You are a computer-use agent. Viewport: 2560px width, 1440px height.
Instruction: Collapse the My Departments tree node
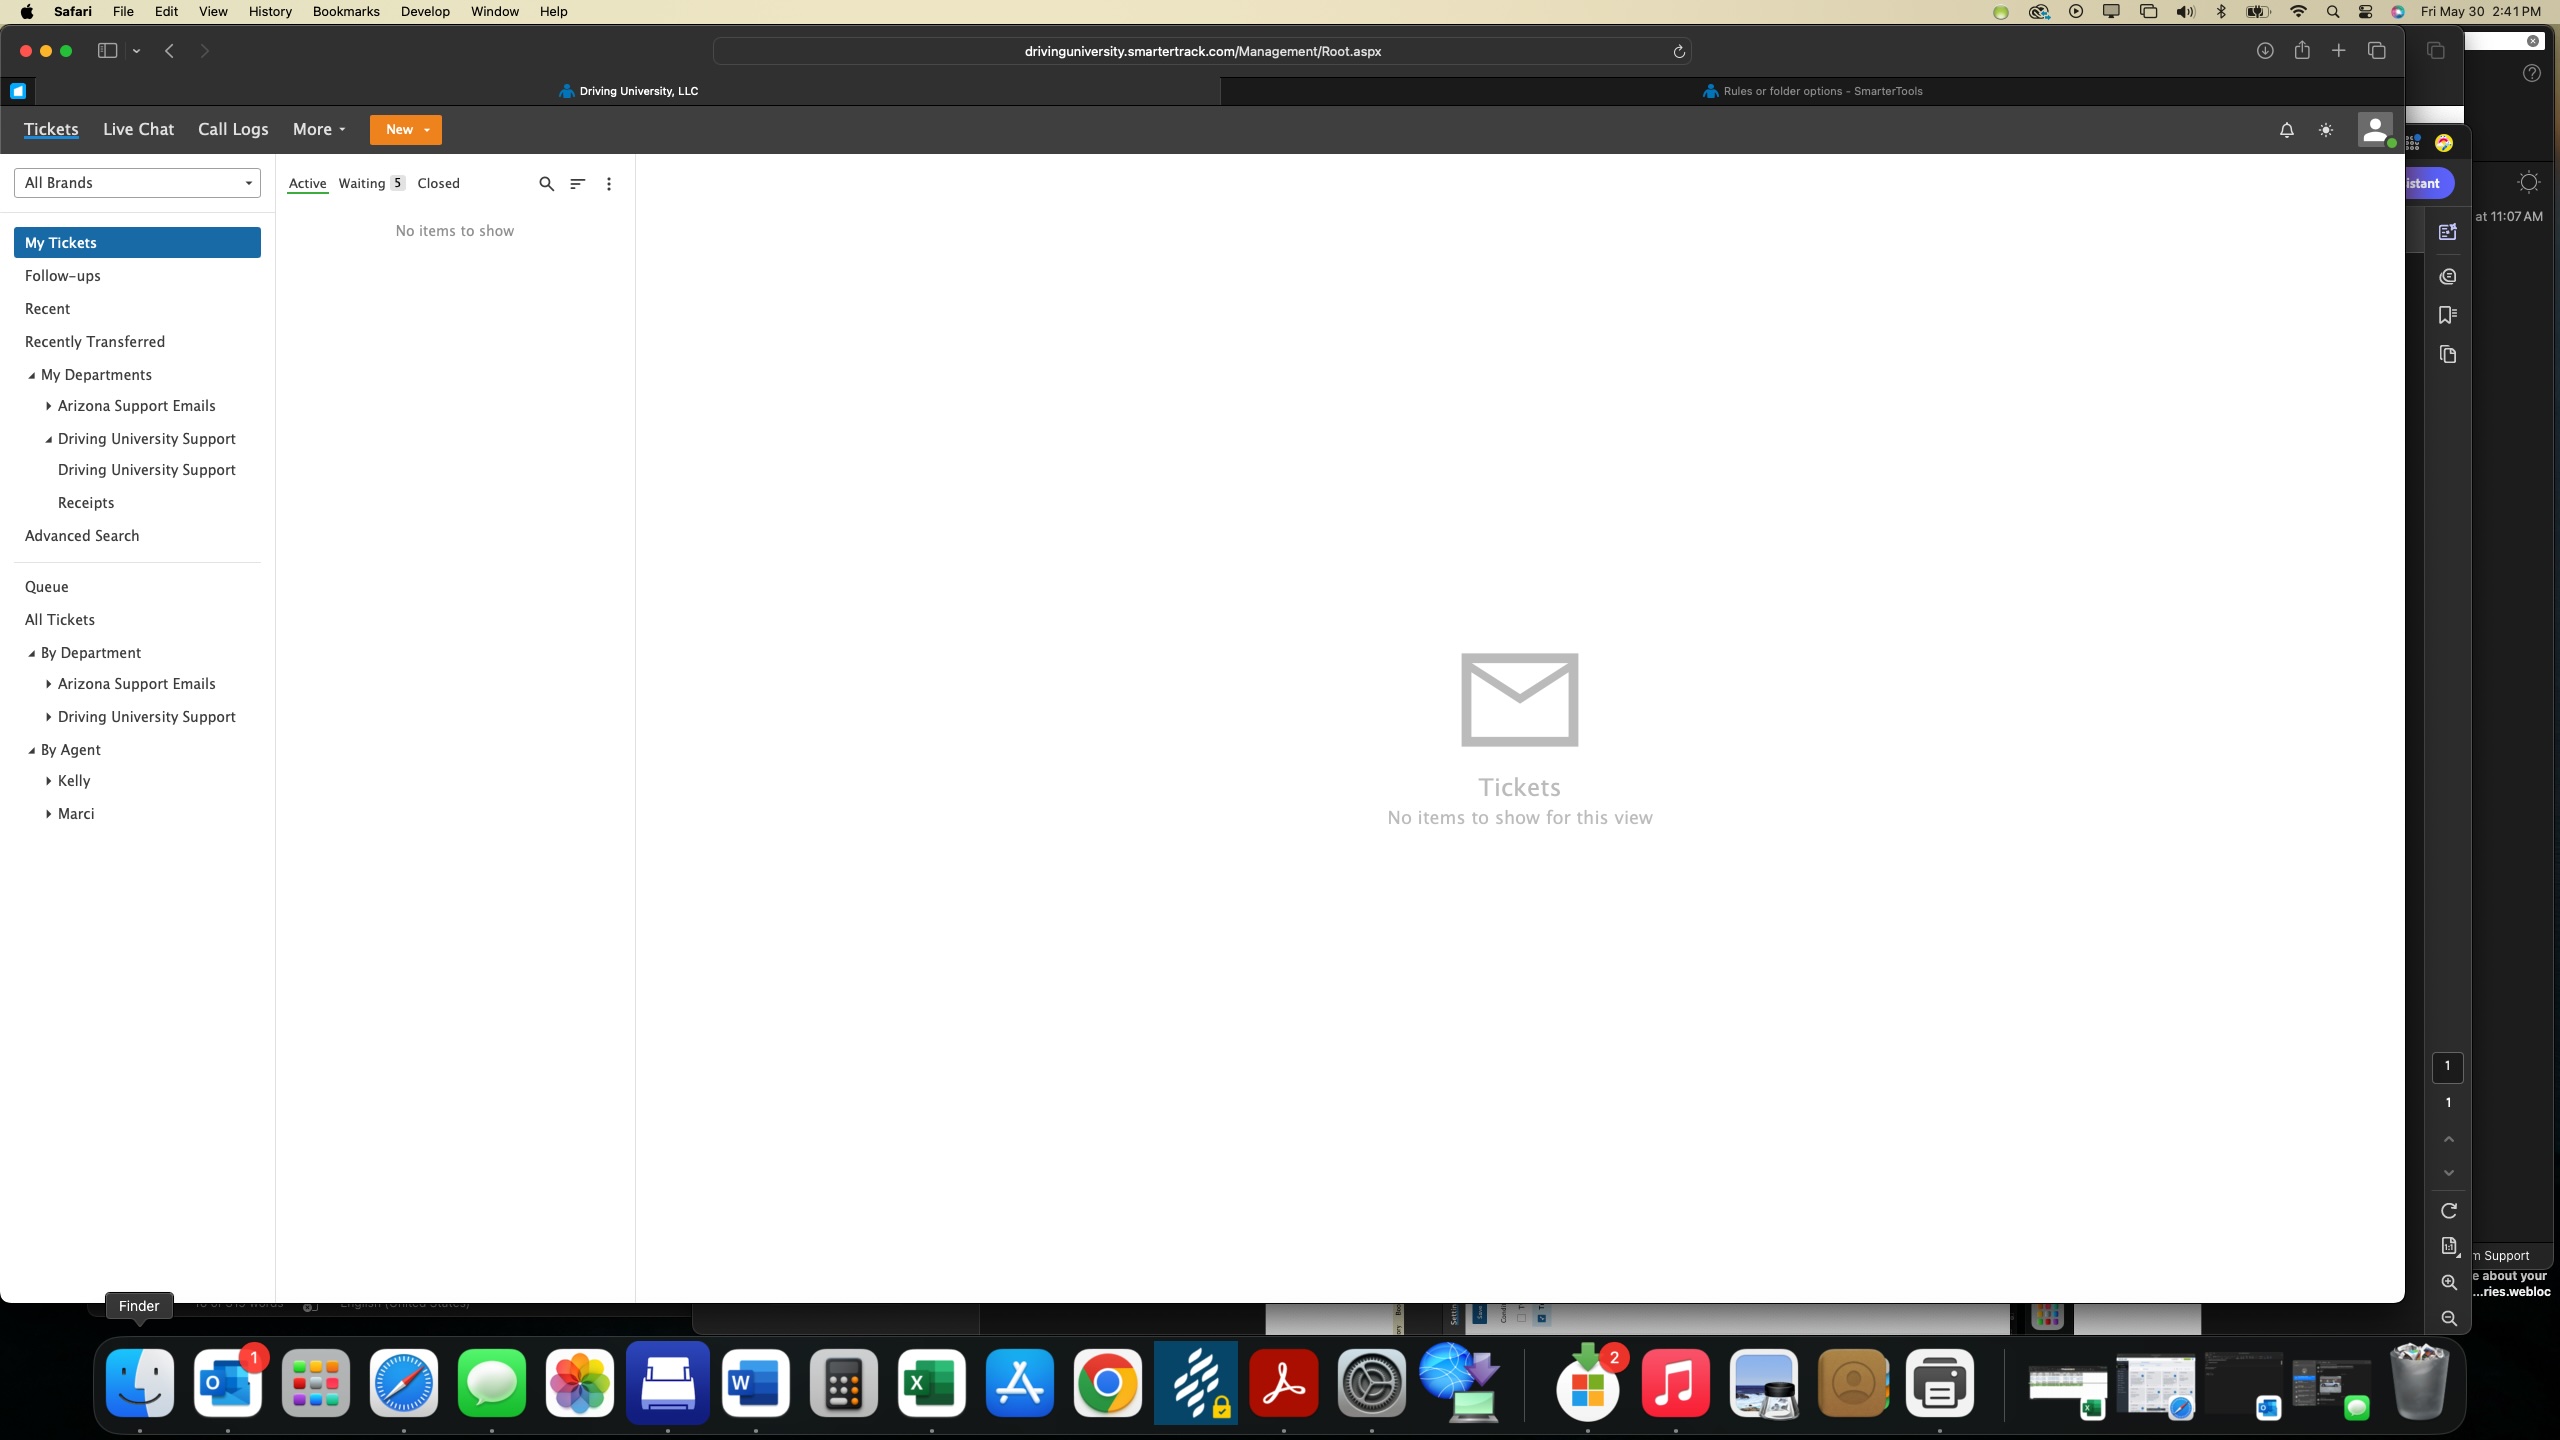coord(31,375)
